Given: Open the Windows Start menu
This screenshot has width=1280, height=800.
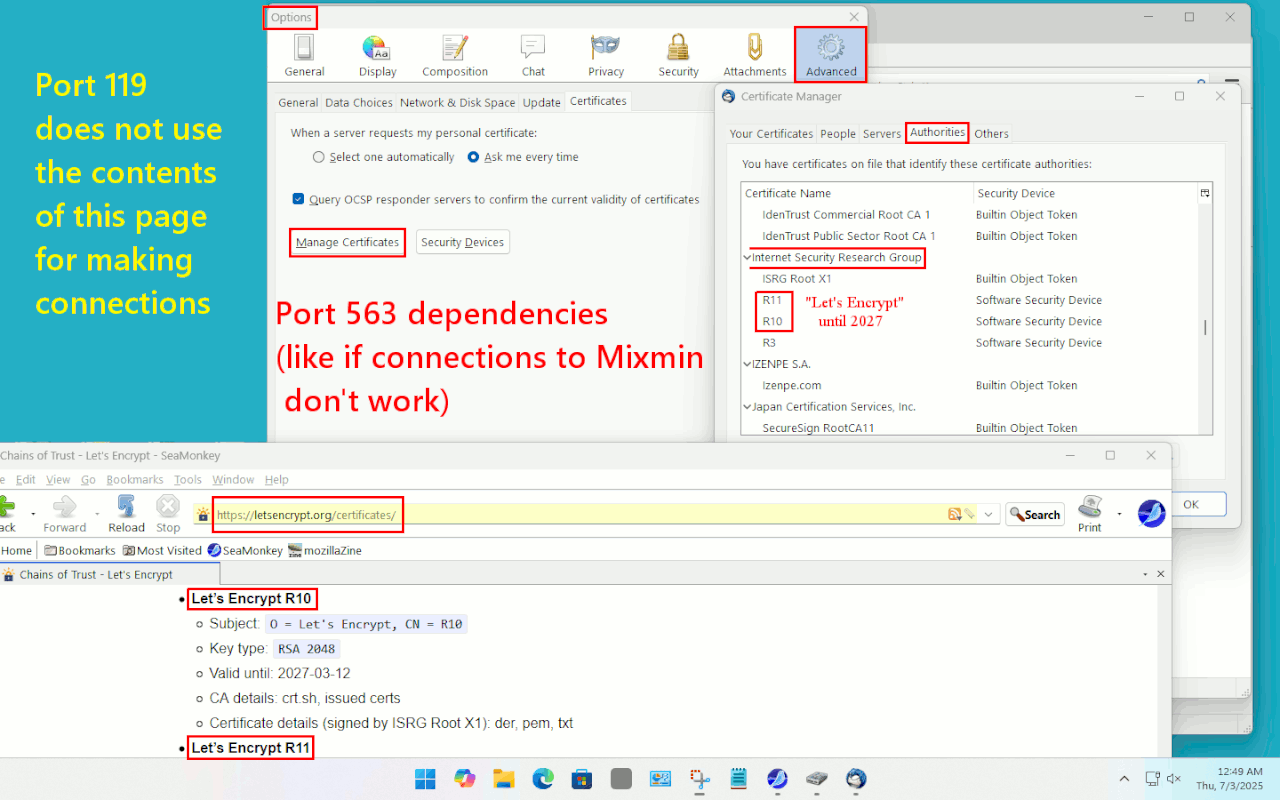Looking at the screenshot, I should [425, 778].
